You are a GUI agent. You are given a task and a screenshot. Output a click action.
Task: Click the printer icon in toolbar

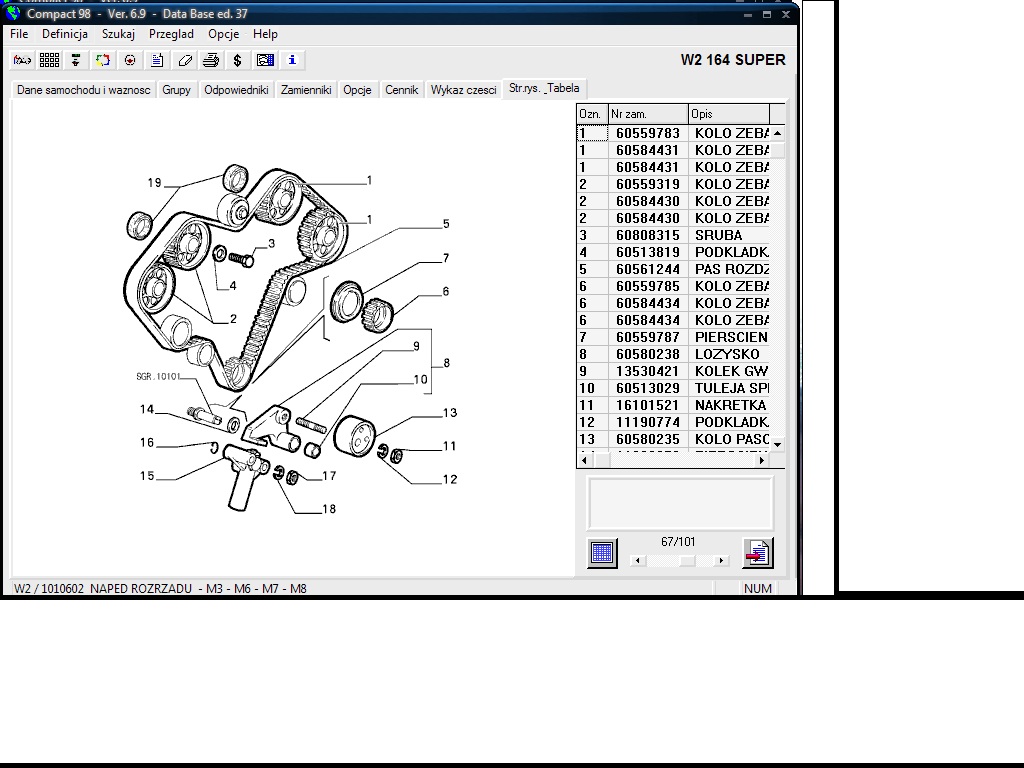211,60
